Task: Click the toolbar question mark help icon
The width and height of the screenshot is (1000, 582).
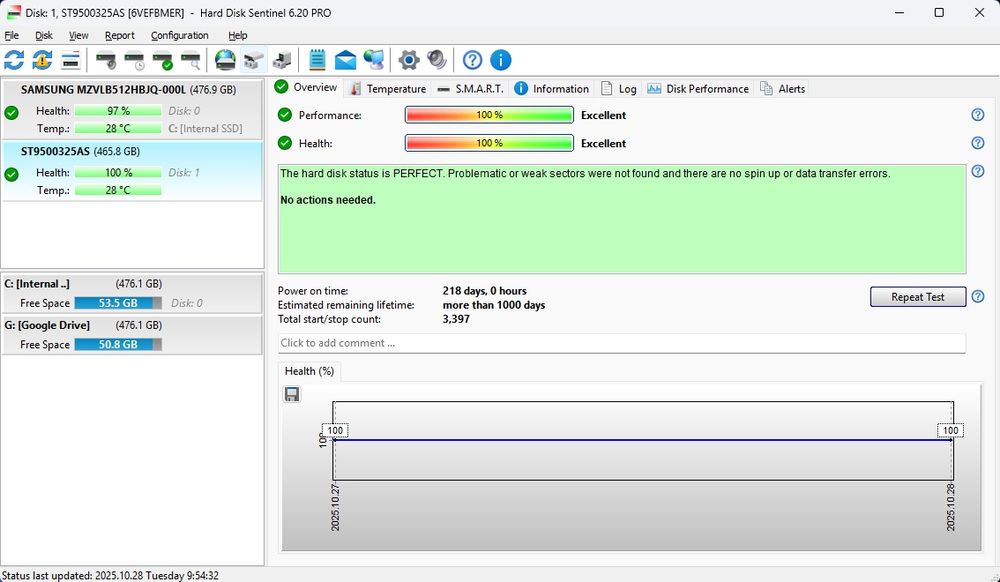Action: click(472, 61)
